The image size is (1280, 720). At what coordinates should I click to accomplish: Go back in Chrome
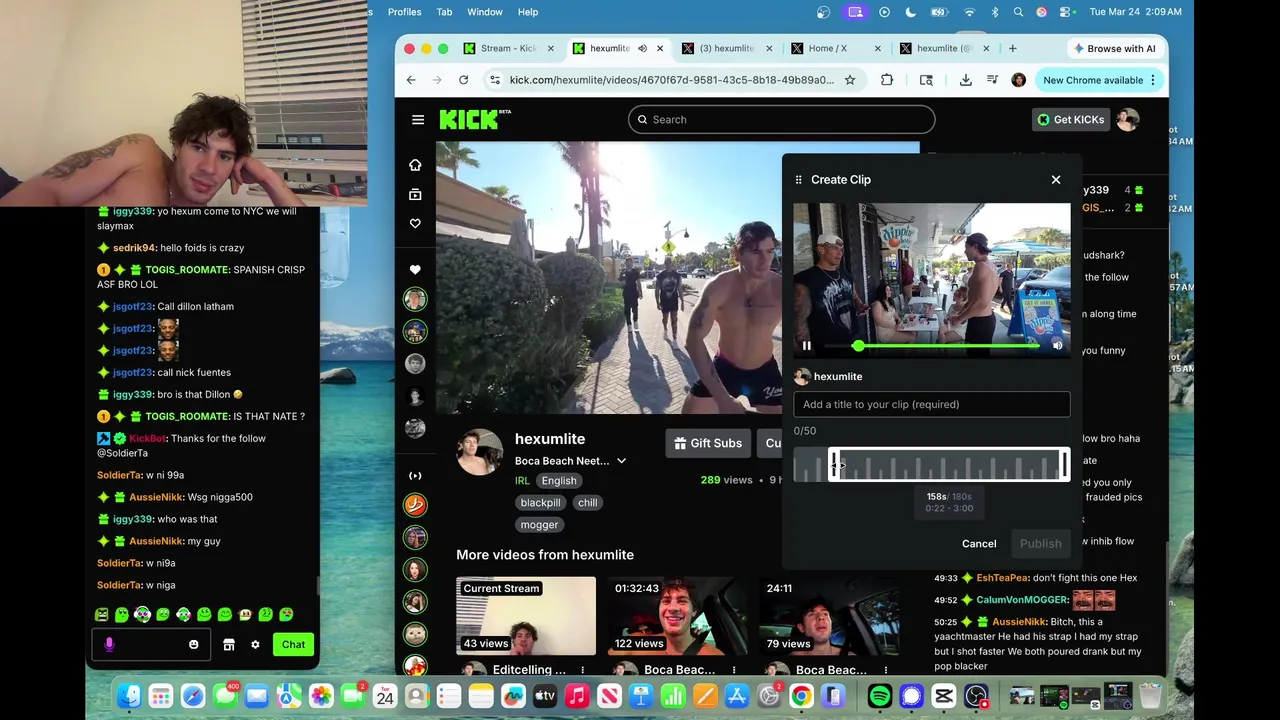tap(411, 80)
